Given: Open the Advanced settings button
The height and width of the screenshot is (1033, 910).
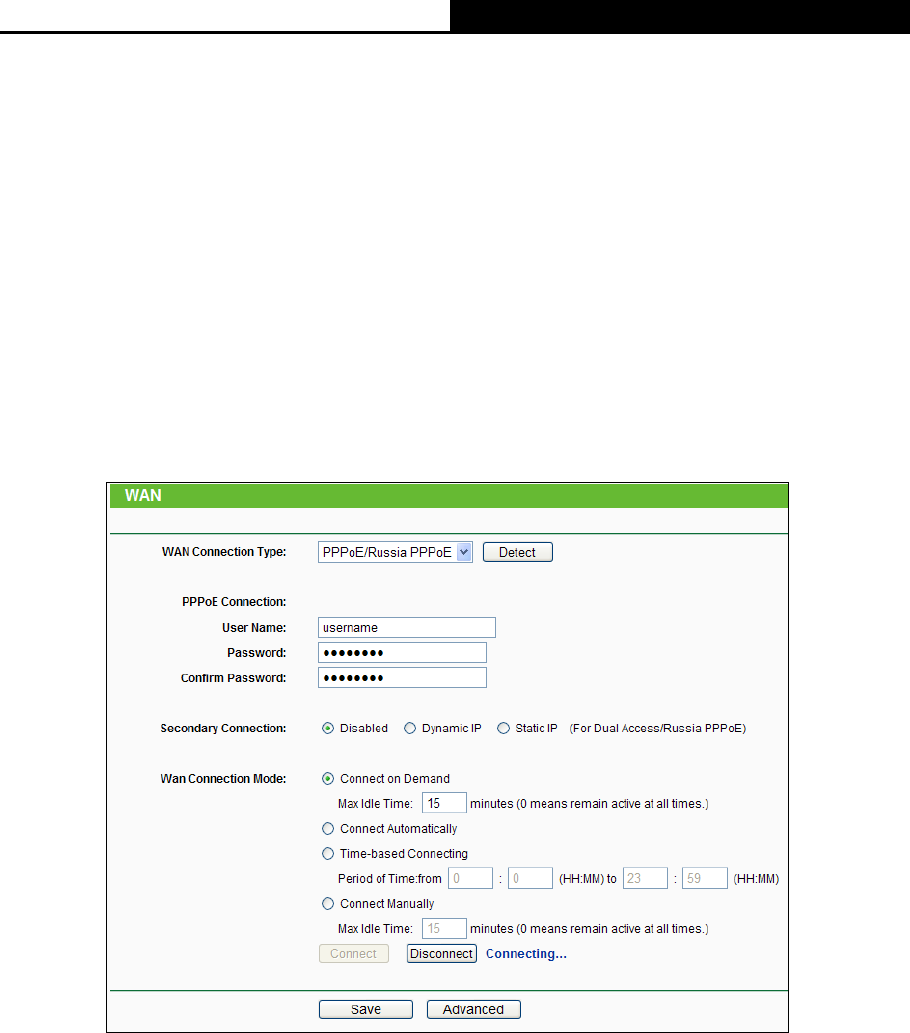Looking at the screenshot, I should [474, 1009].
